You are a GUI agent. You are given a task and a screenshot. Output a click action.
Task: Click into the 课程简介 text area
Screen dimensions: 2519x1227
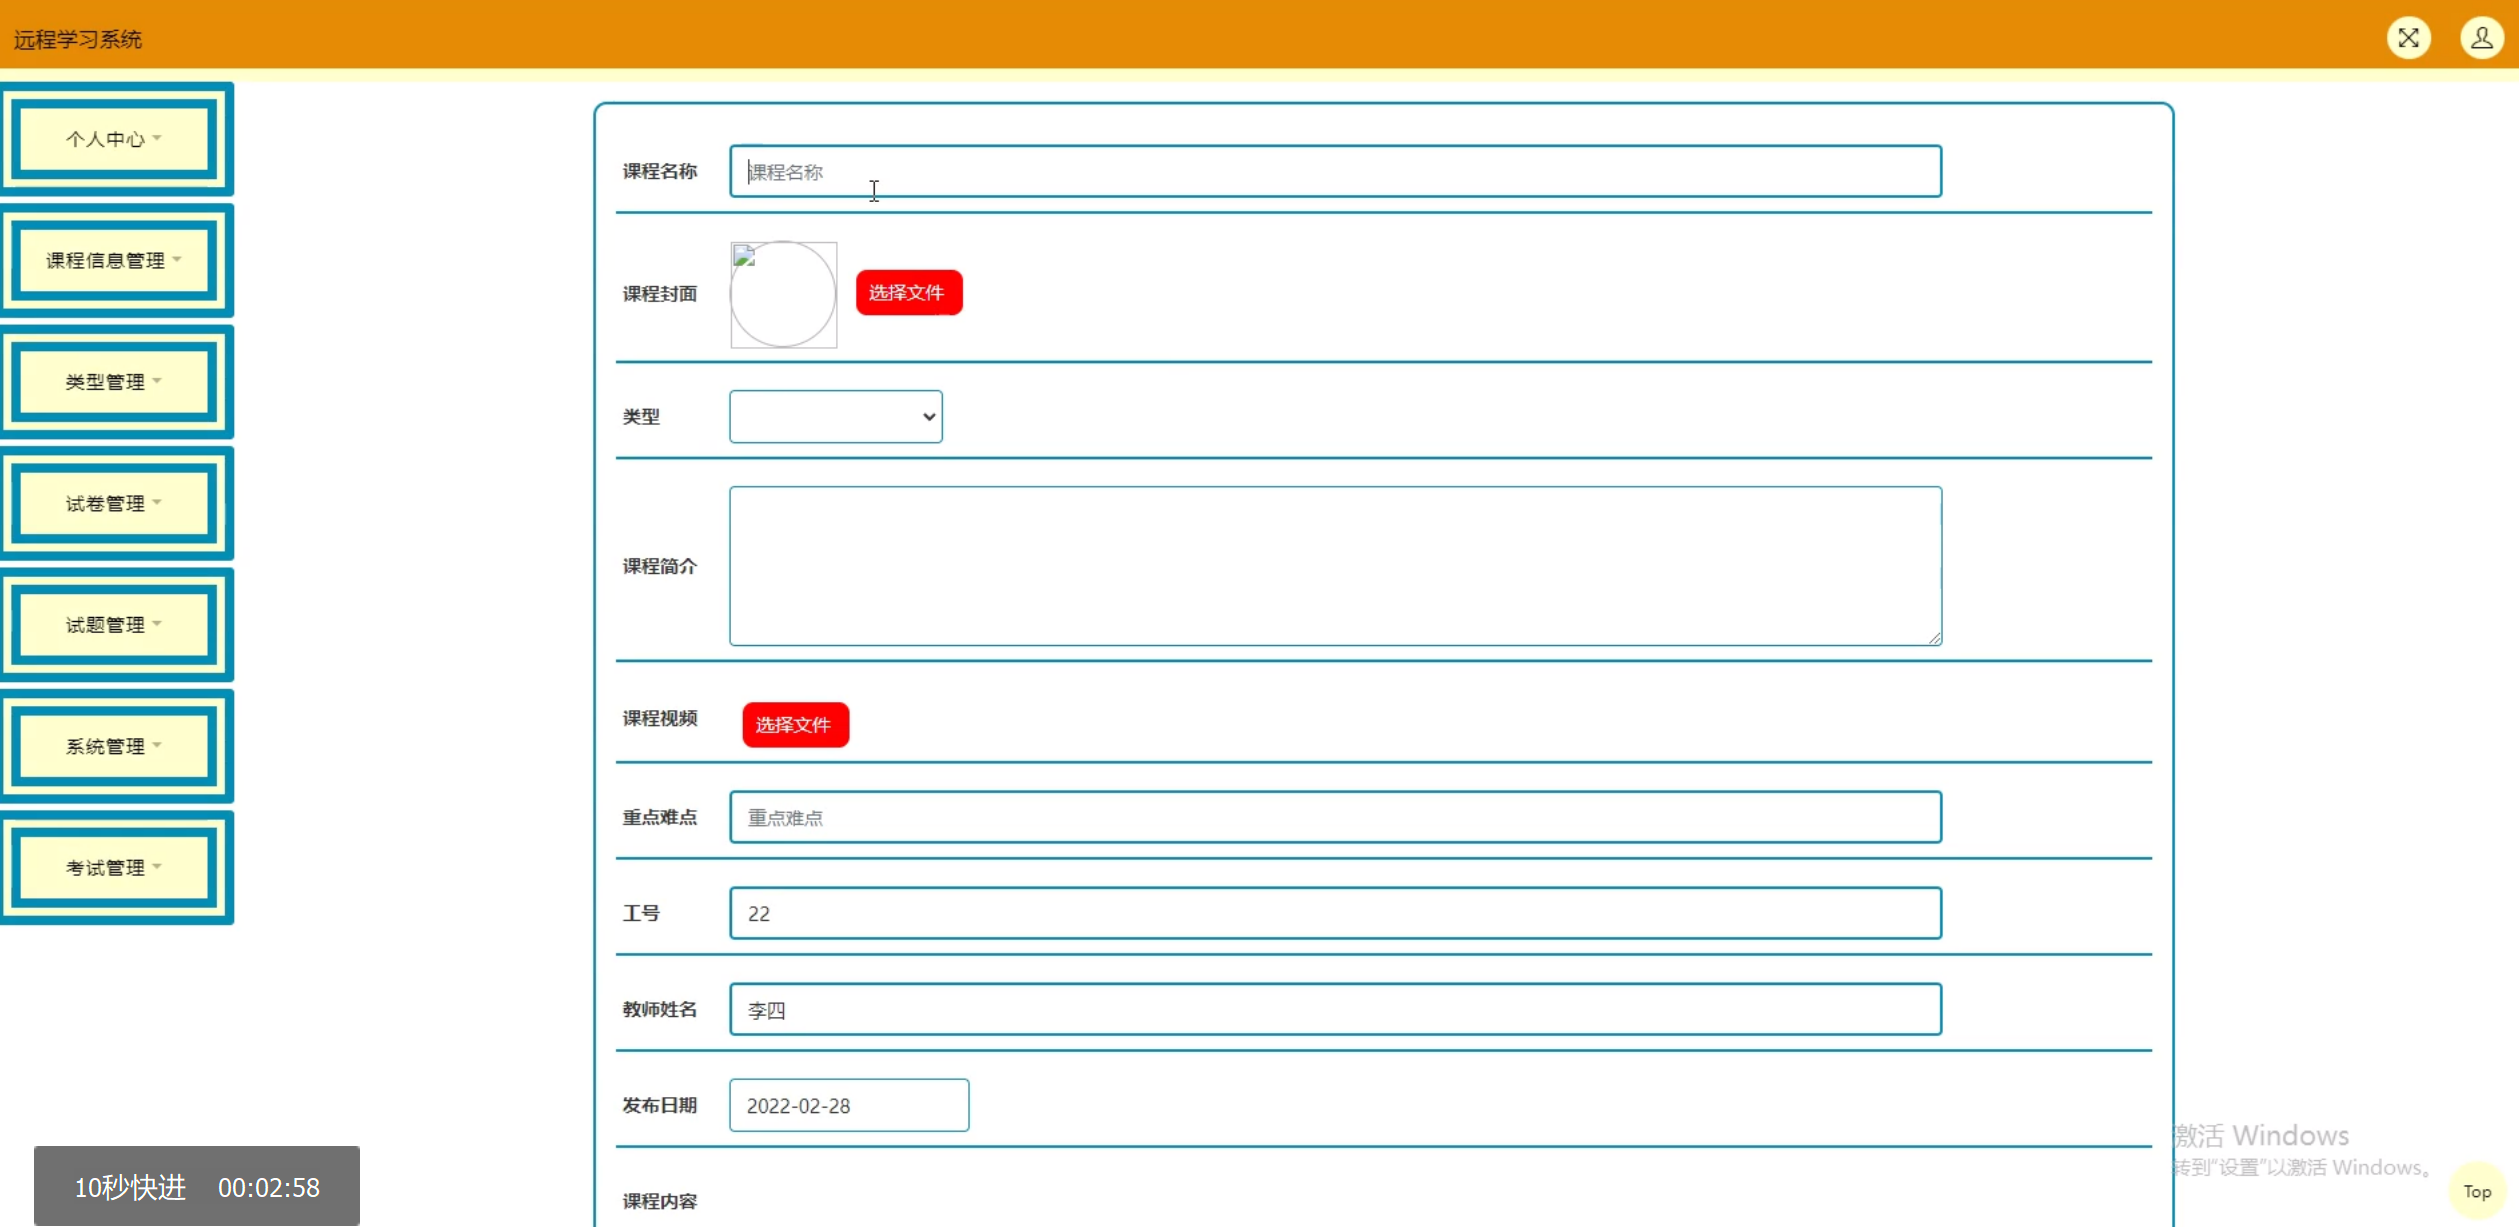click(x=1334, y=565)
